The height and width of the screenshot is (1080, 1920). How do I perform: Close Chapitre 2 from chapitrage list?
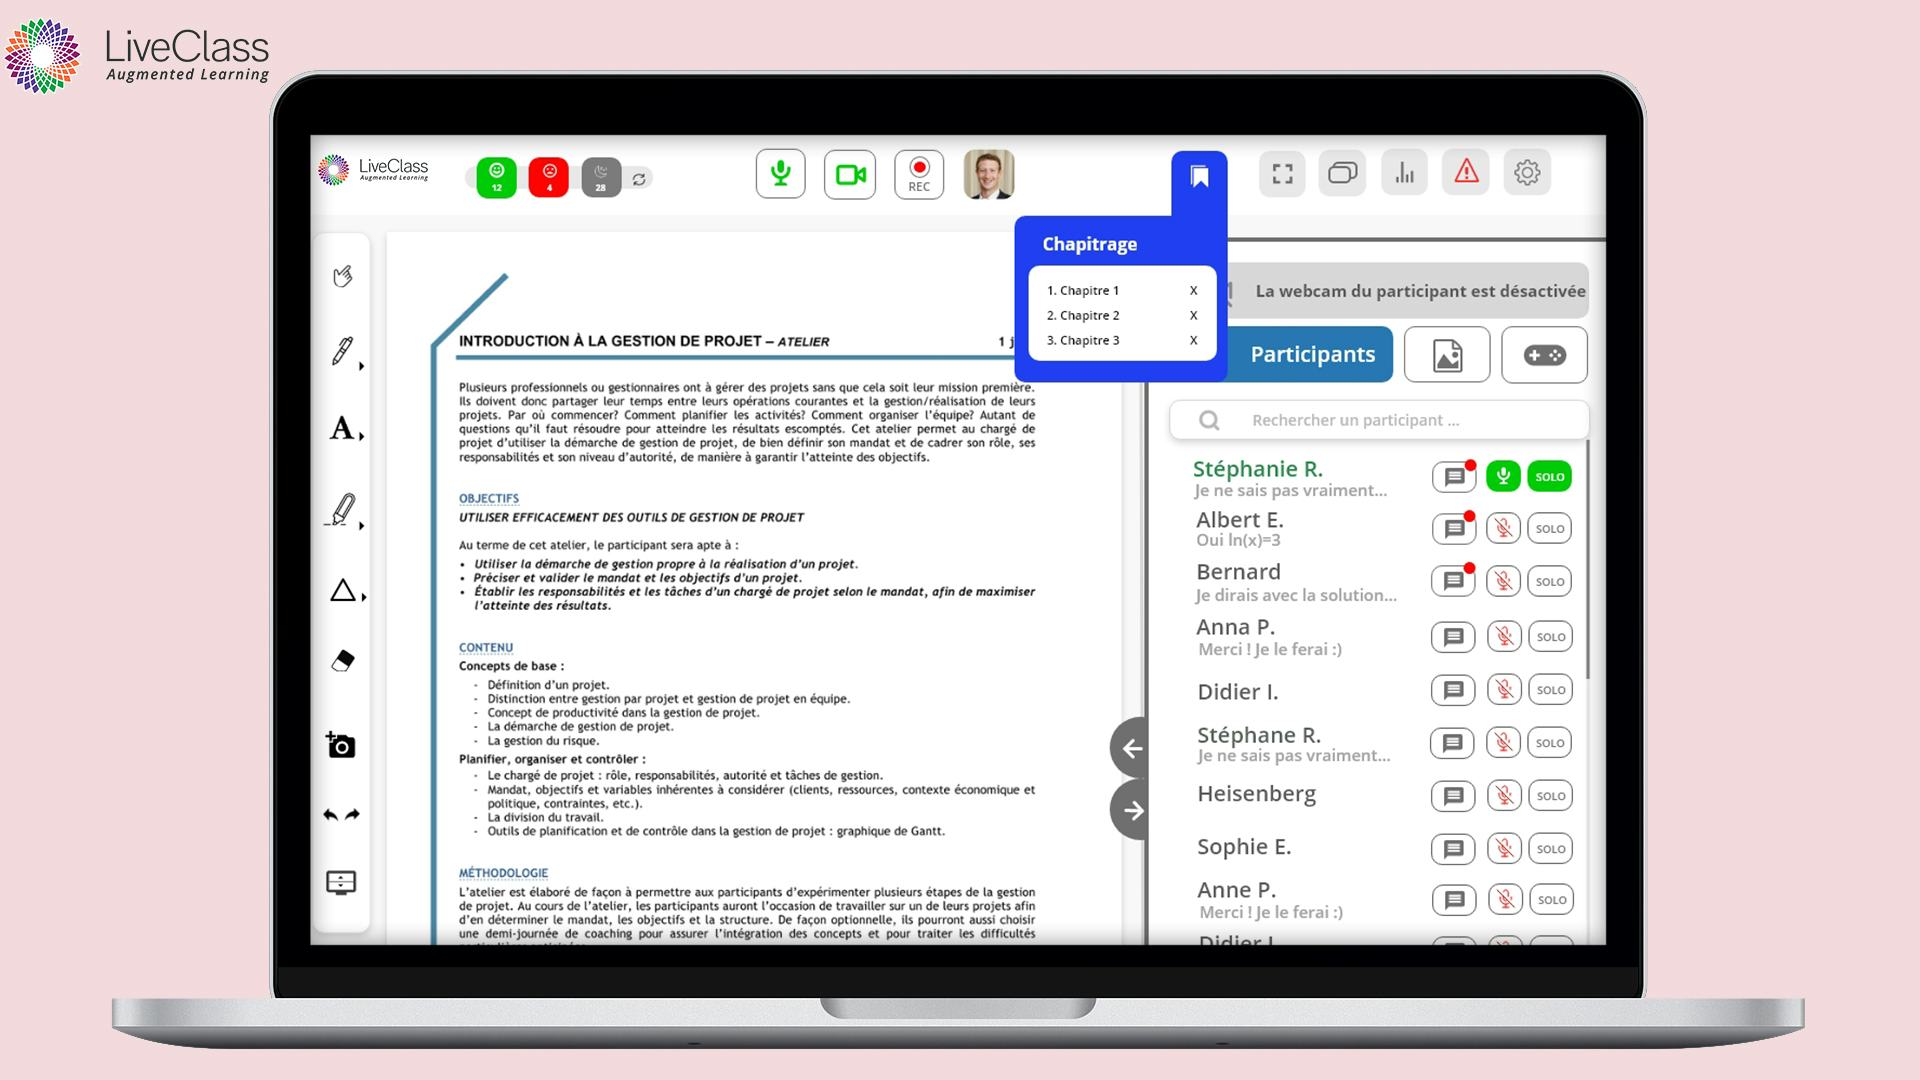click(1195, 315)
